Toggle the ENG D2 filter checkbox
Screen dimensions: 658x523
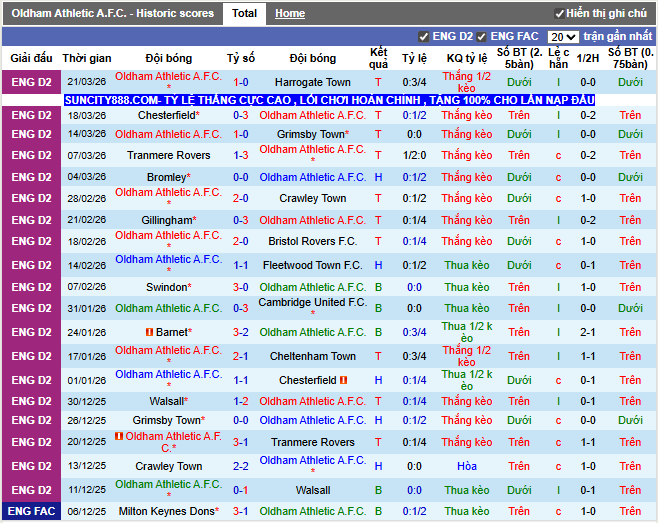tap(424, 36)
